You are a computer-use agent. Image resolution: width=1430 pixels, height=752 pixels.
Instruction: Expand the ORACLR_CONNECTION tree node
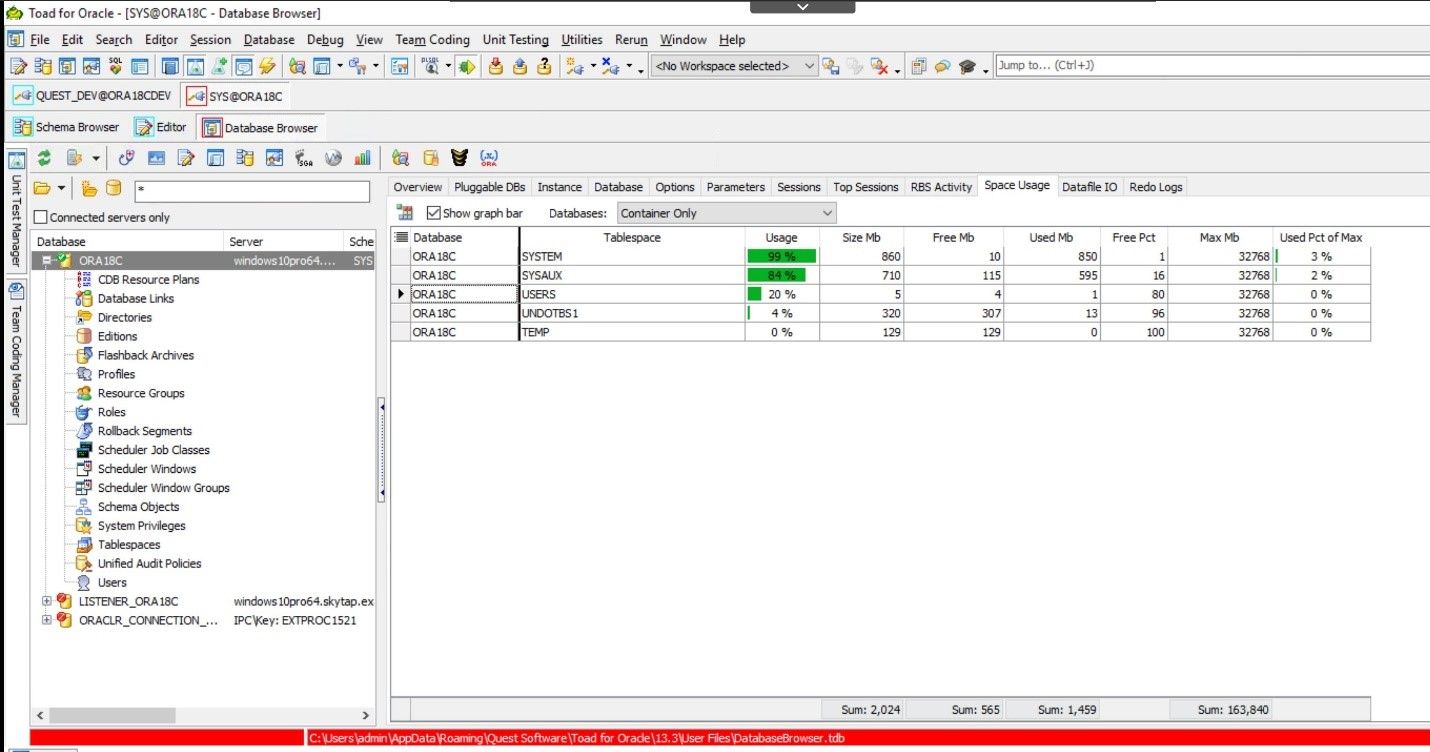coord(46,620)
